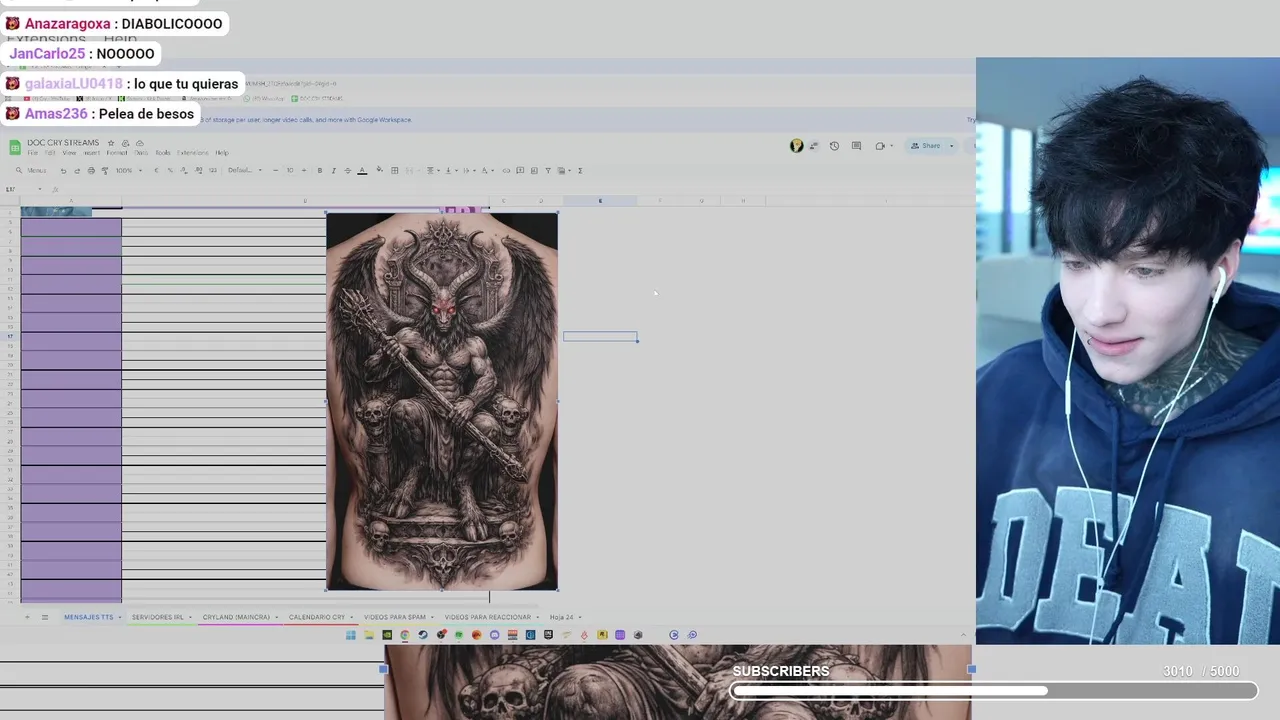Image resolution: width=1280 pixels, height=720 pixels.
Task: Open the Format menu
Action: (117, 153)
